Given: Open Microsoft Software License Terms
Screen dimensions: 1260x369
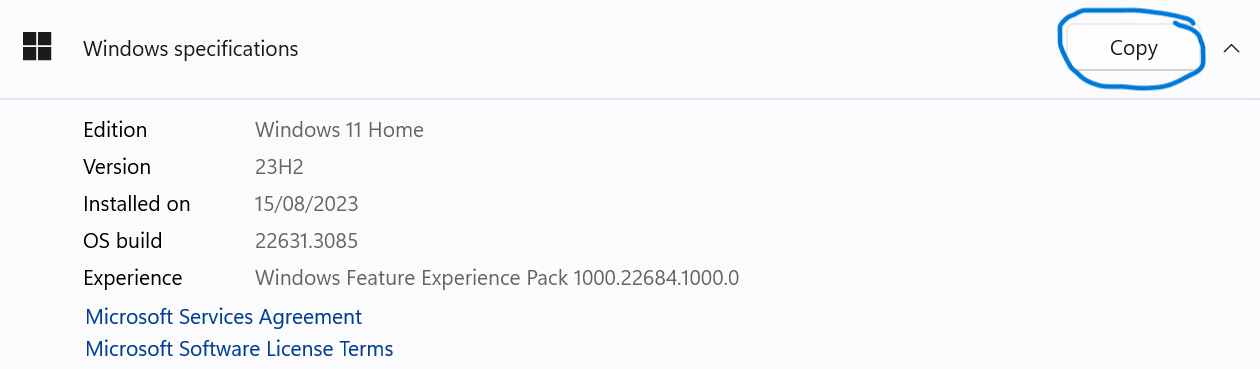Looking at the screenshot, I should [239, 349].
